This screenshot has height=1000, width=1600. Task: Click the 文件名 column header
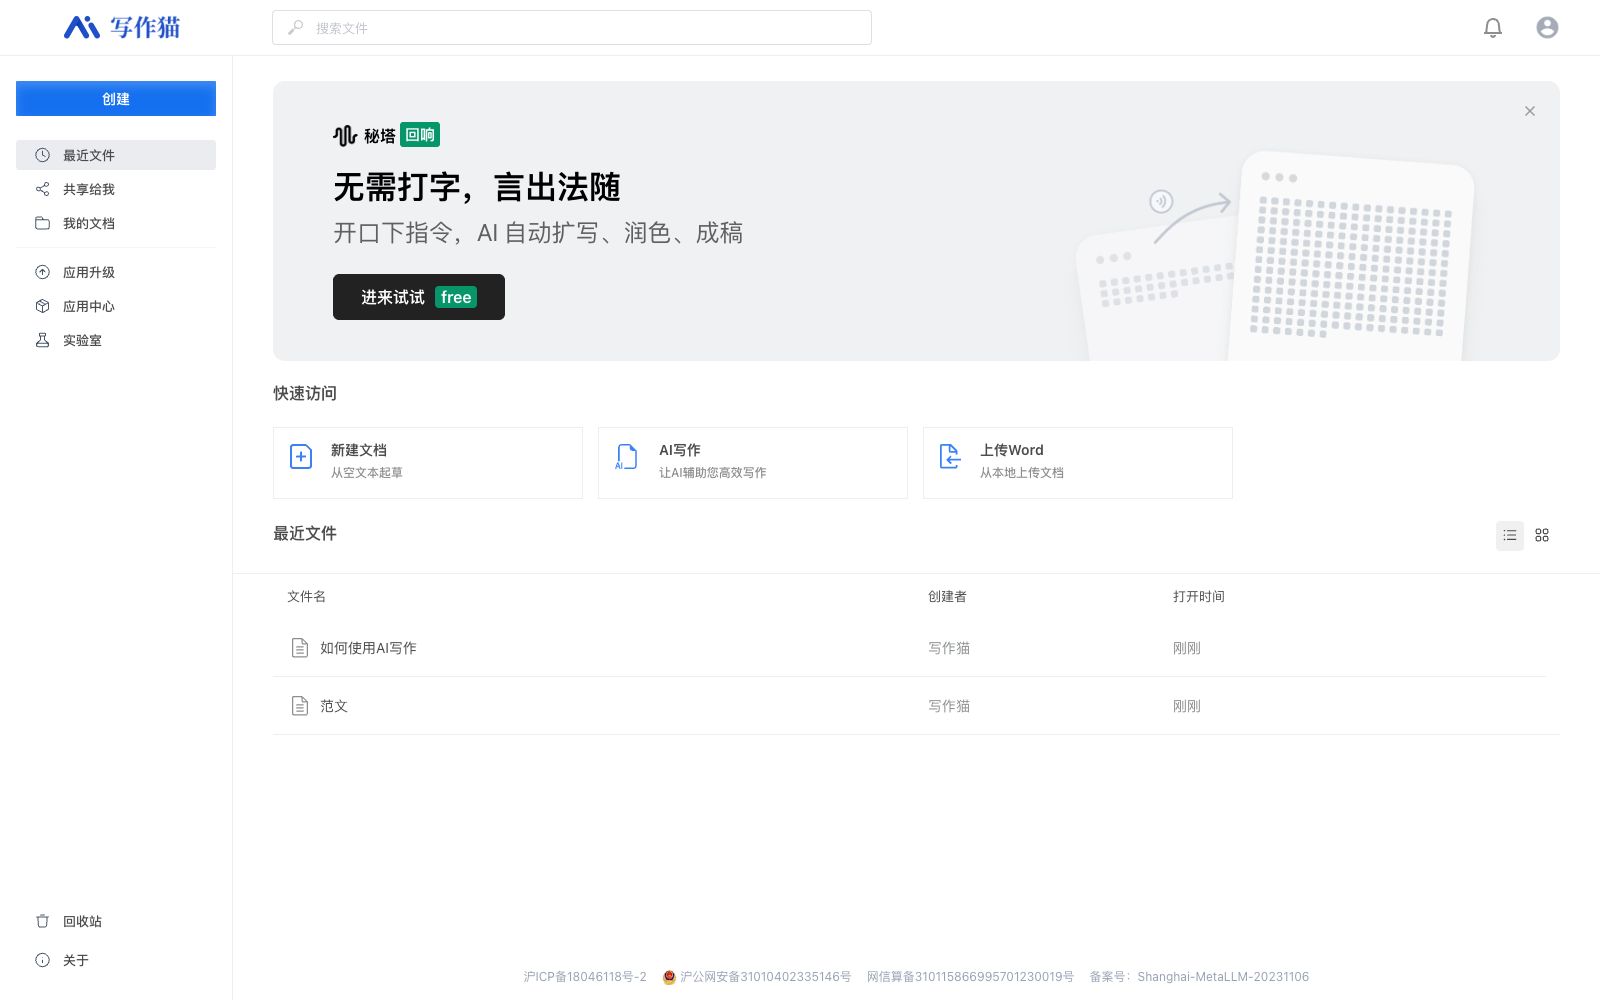tap(307, 597)
